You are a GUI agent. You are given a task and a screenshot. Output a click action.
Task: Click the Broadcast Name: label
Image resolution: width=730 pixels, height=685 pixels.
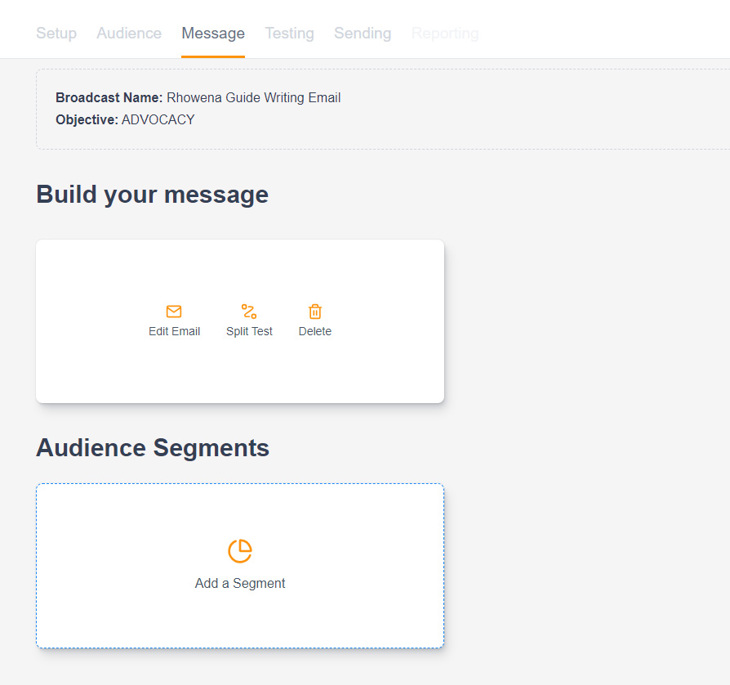click(109, 97)
